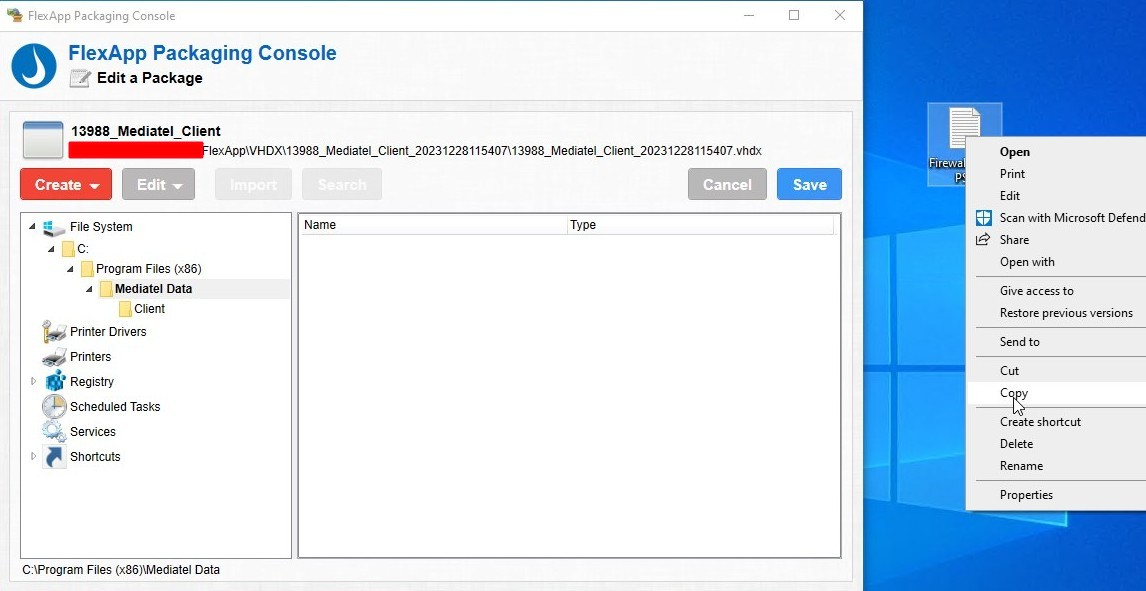
Task: Expand the Registry tree node
Action: 33,381
